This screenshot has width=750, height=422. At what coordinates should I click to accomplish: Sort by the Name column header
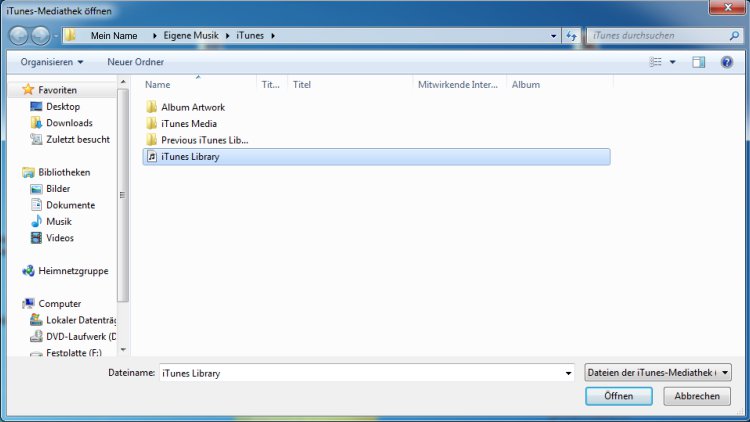point(199,85)
